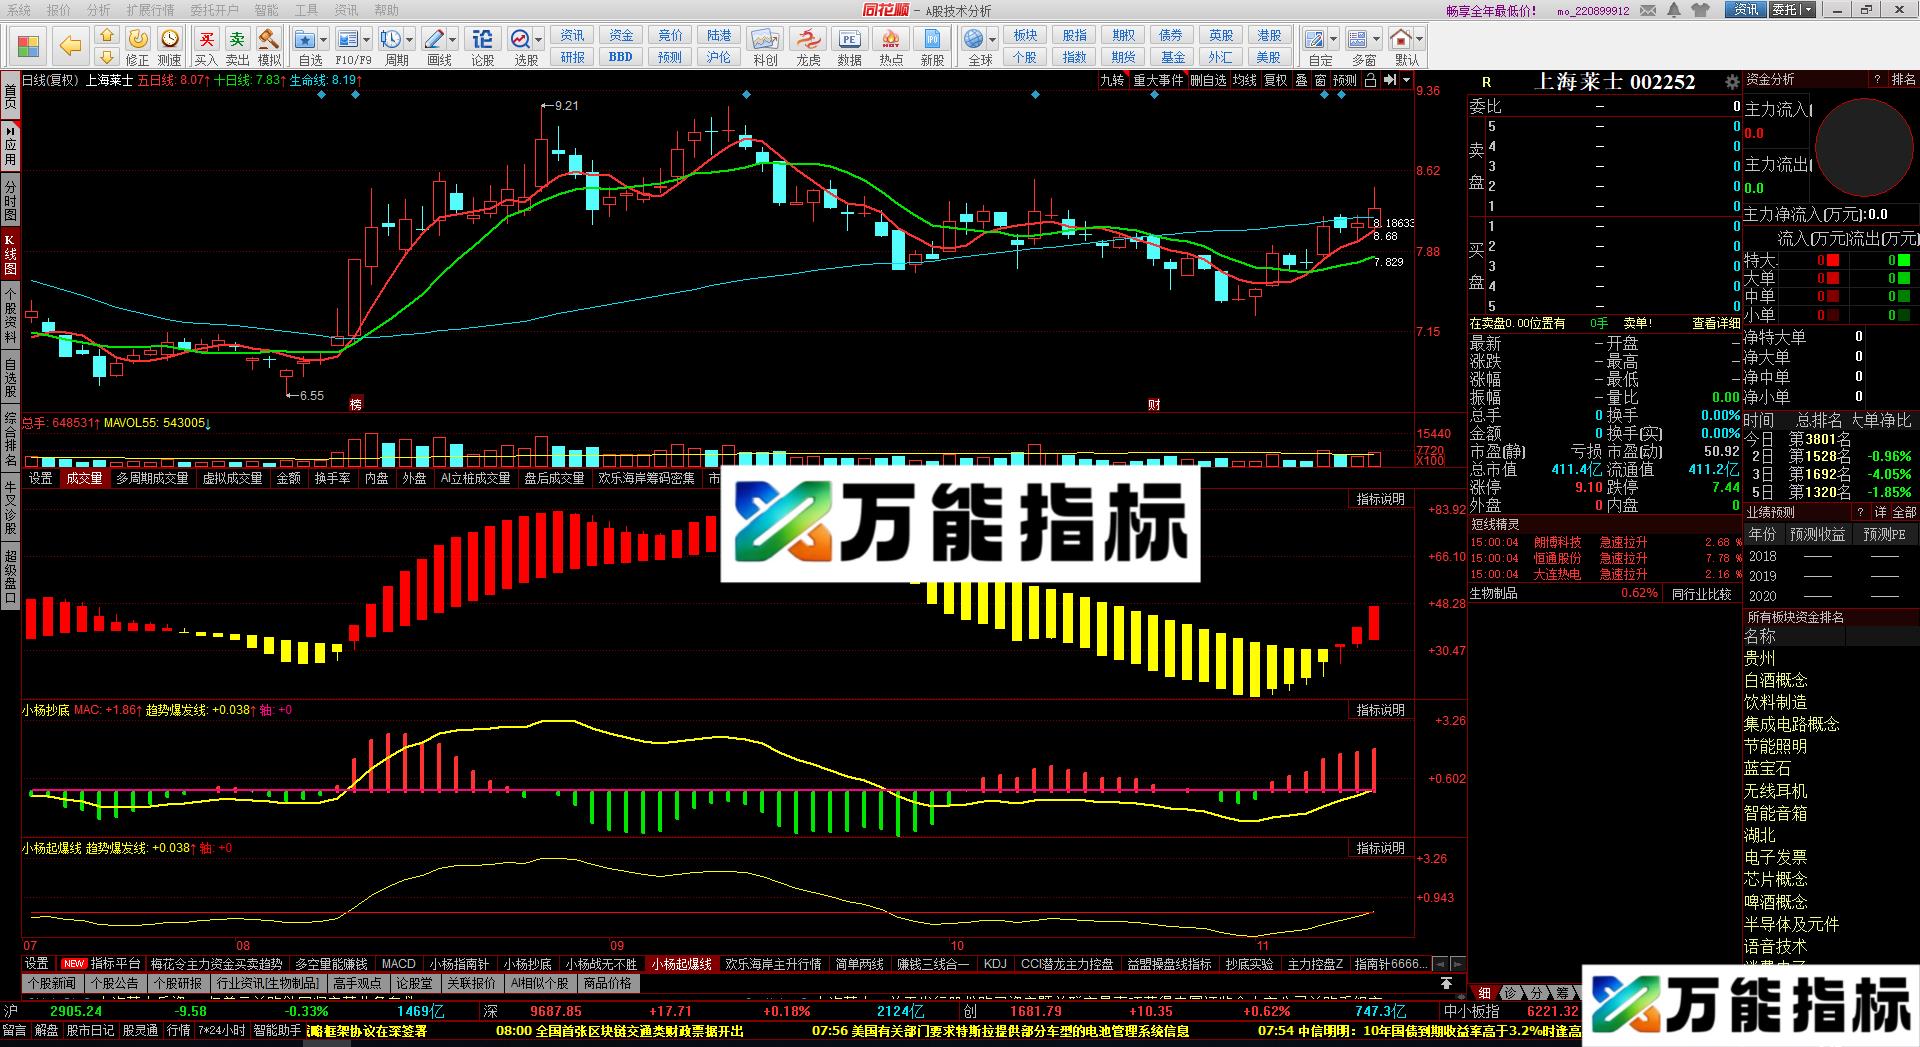Launch the 选股 stock screener icon
The height and width of the screenshot is (1047, 1920).
coord(522,40)
